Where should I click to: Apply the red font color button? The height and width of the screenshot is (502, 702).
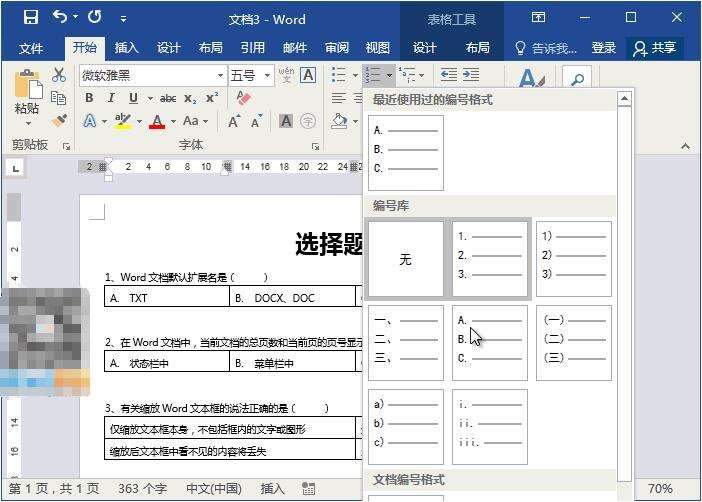(157, 121)
